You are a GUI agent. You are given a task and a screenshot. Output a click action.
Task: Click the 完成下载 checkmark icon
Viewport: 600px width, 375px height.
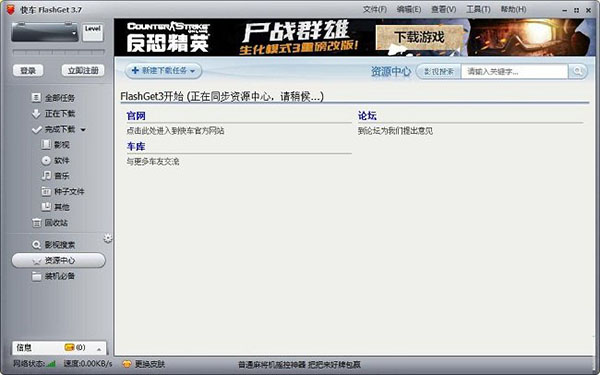[36, 129]
